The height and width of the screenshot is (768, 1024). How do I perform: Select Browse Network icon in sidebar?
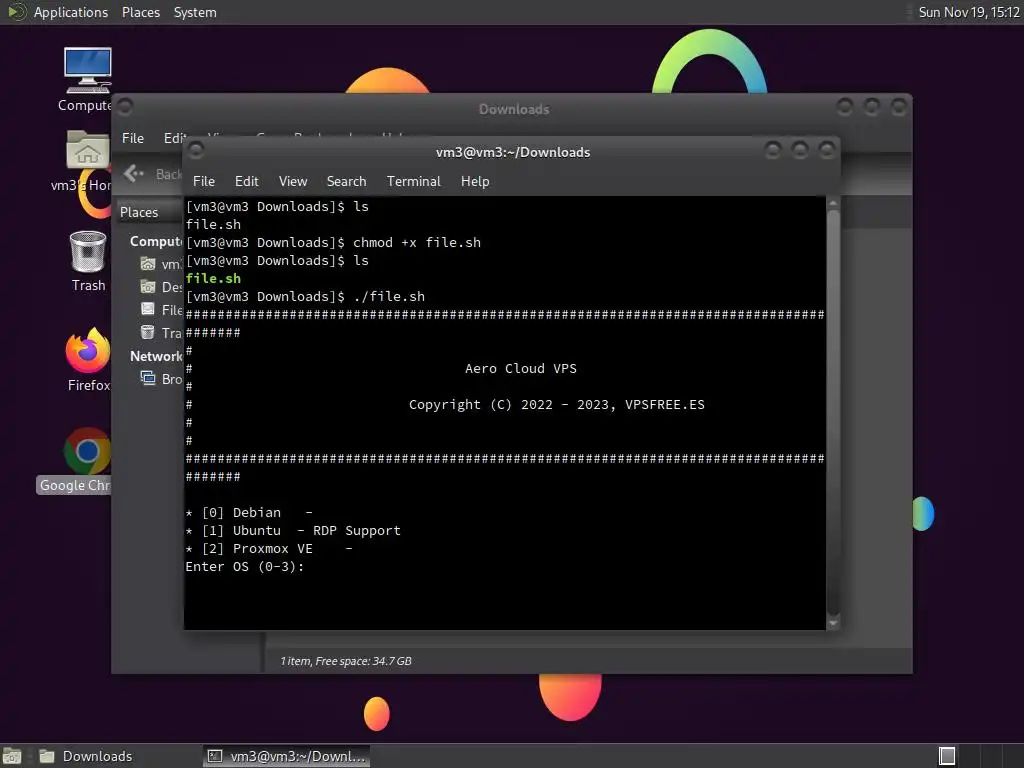point(148,378)
